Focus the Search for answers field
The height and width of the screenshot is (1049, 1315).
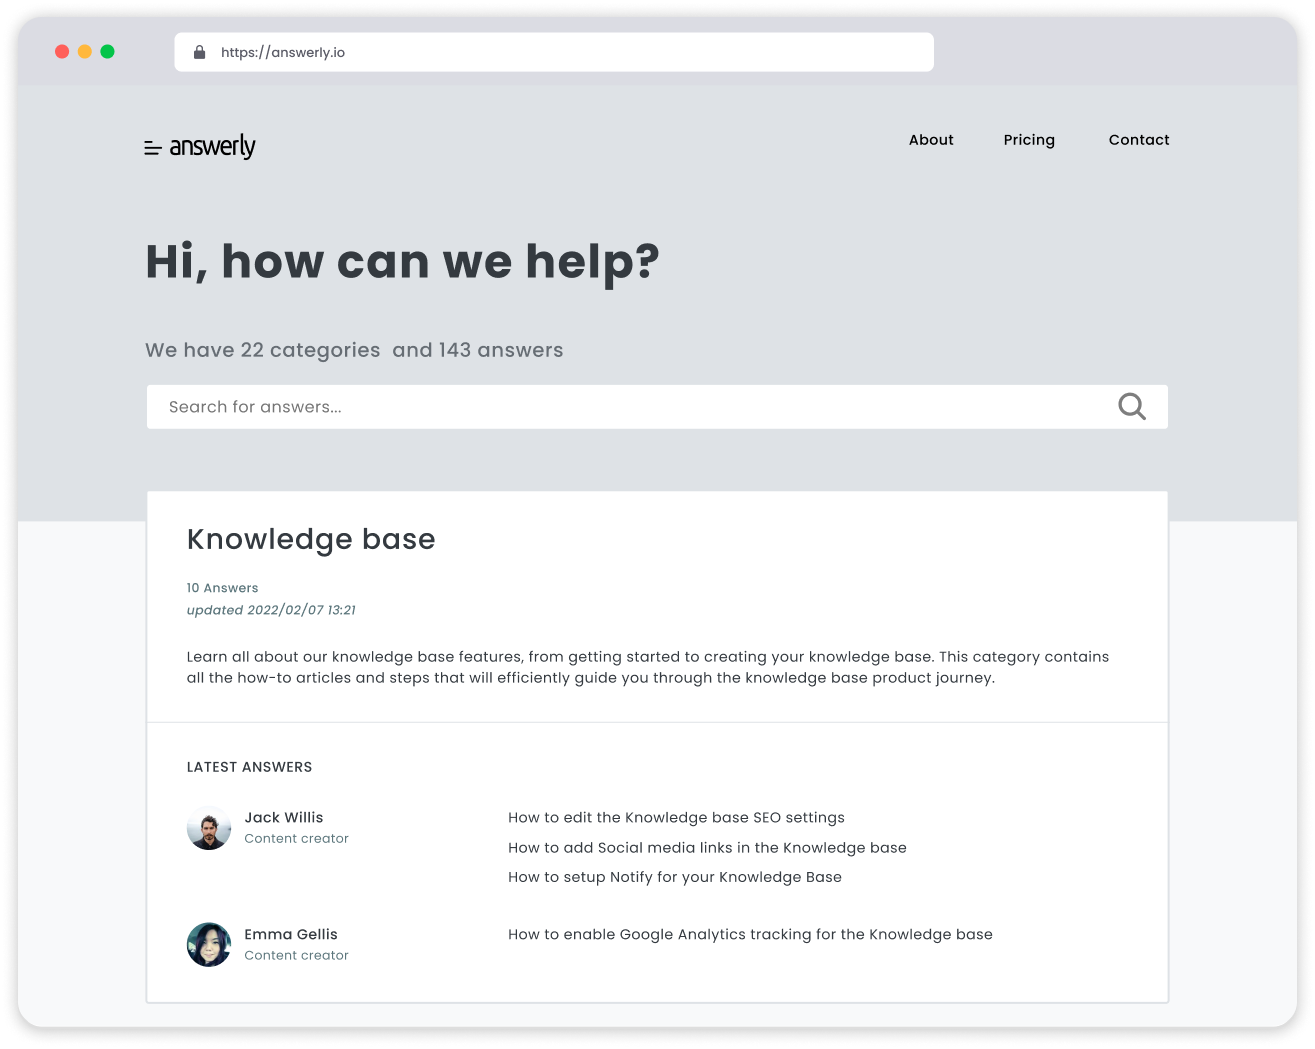coord(657,407)
